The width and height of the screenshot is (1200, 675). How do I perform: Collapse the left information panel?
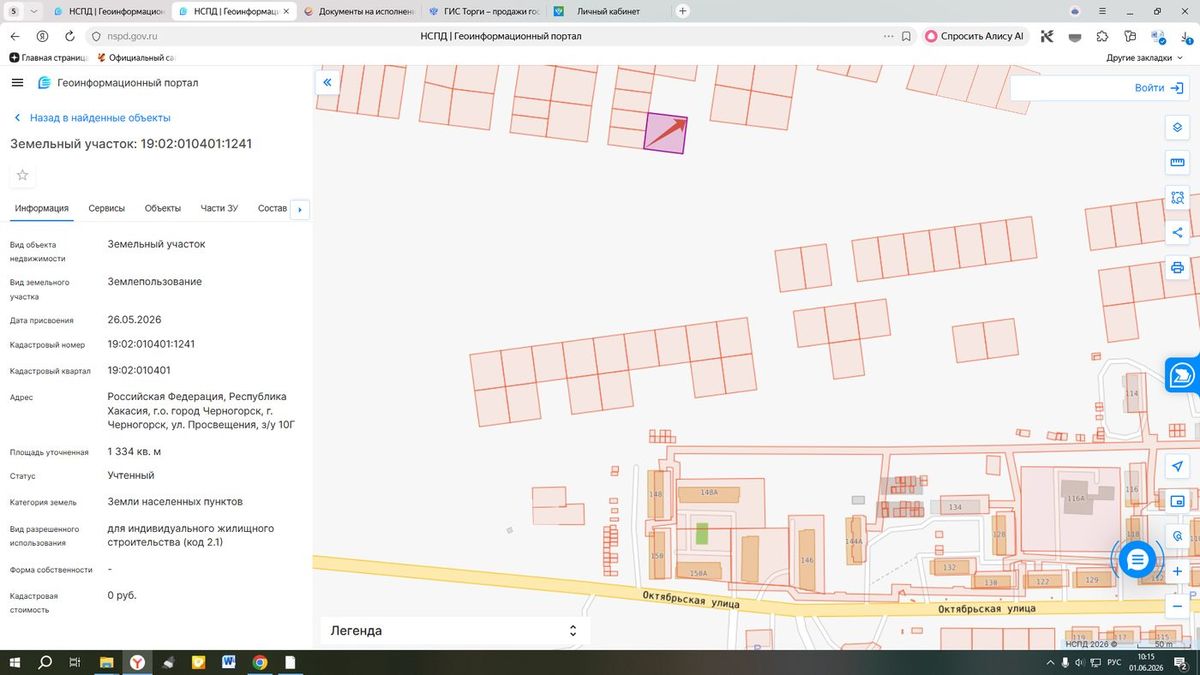pos(327,83)
